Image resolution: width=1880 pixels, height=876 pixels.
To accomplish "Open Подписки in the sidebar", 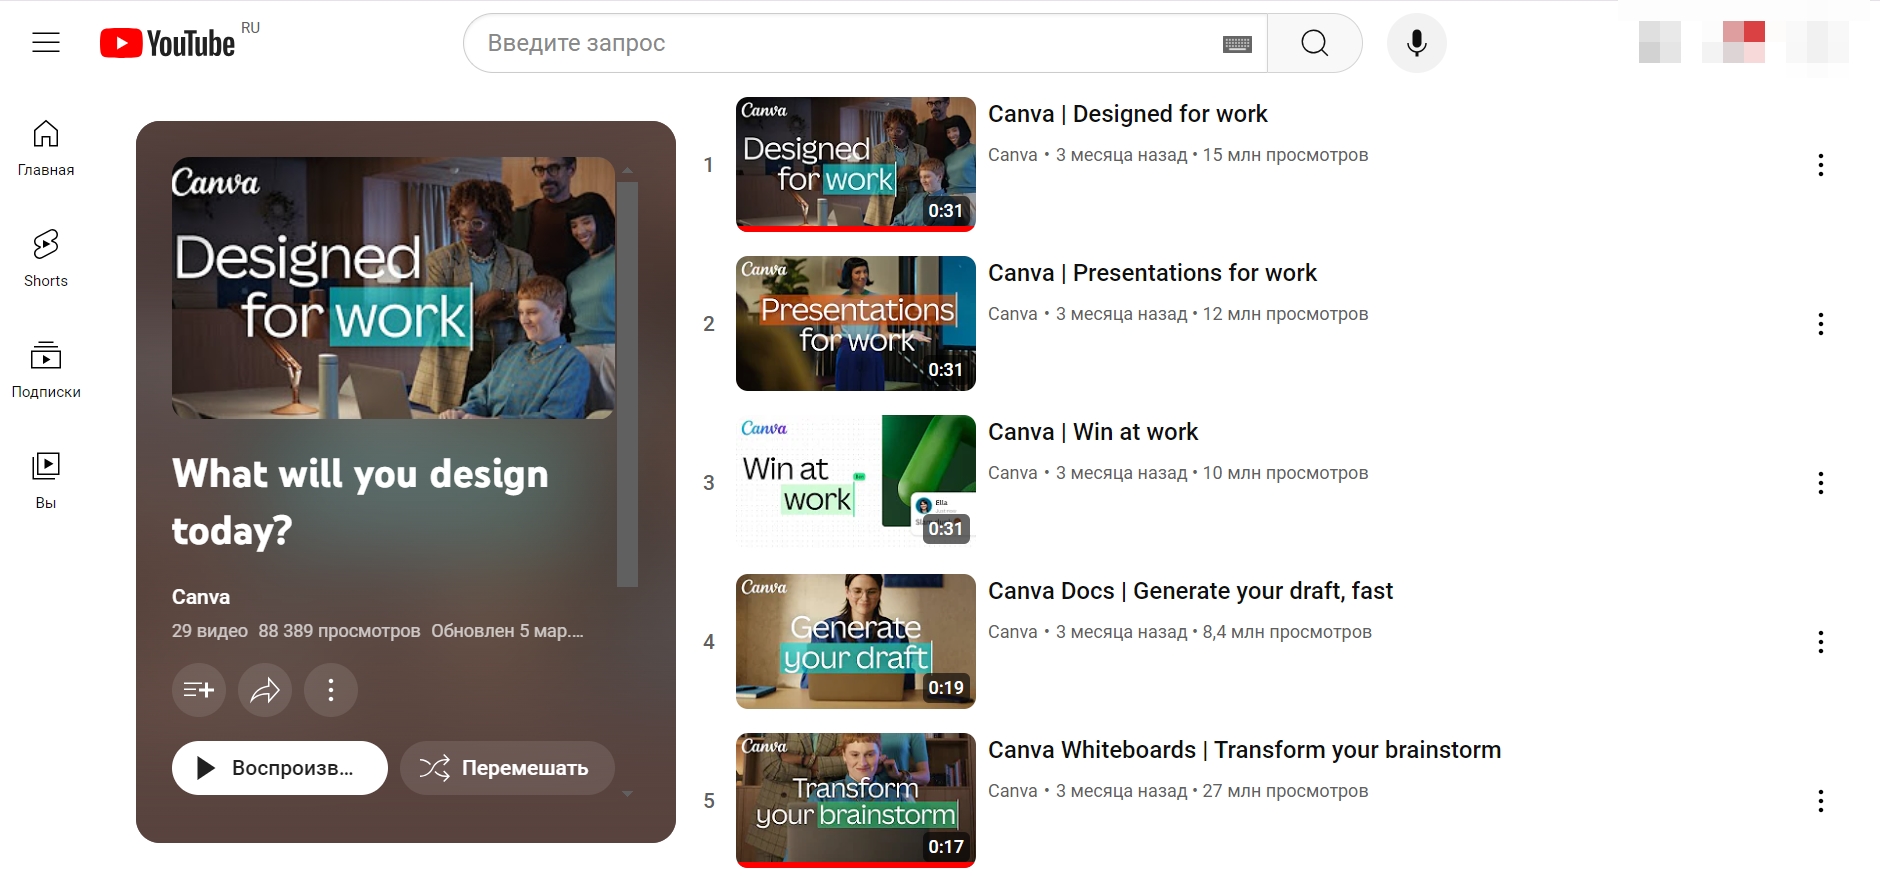I will coord(46,369).
